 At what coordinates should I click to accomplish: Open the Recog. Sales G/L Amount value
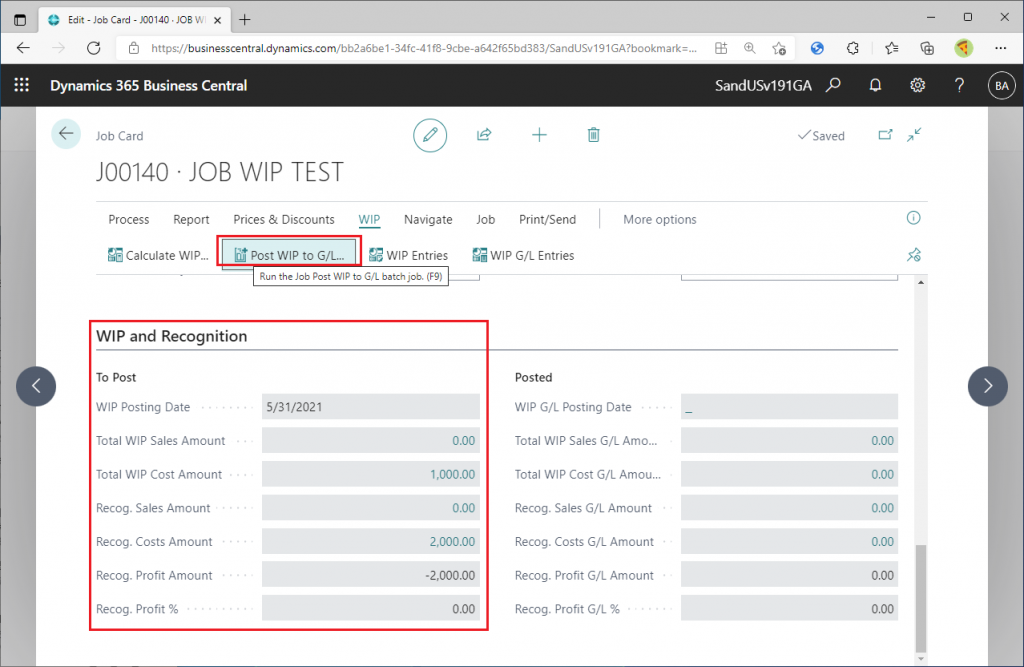pyautogui.click(x=882, y=508)
